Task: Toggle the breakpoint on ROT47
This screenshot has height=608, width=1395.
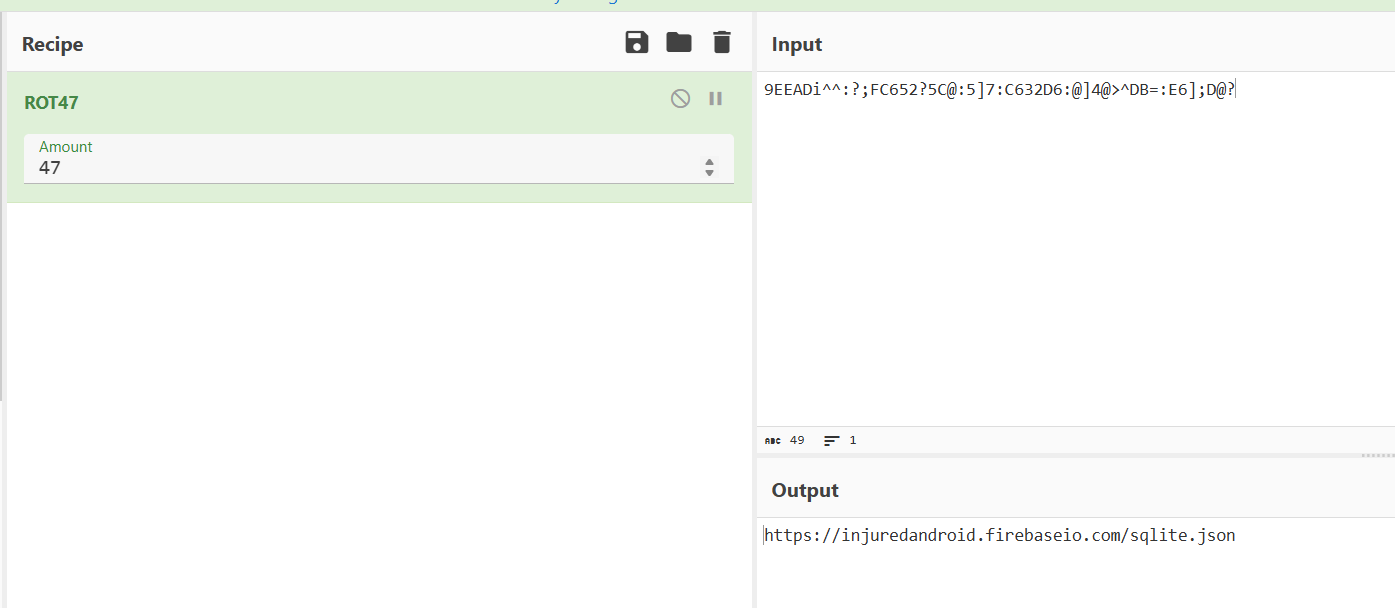Action: tap(716, 98)
